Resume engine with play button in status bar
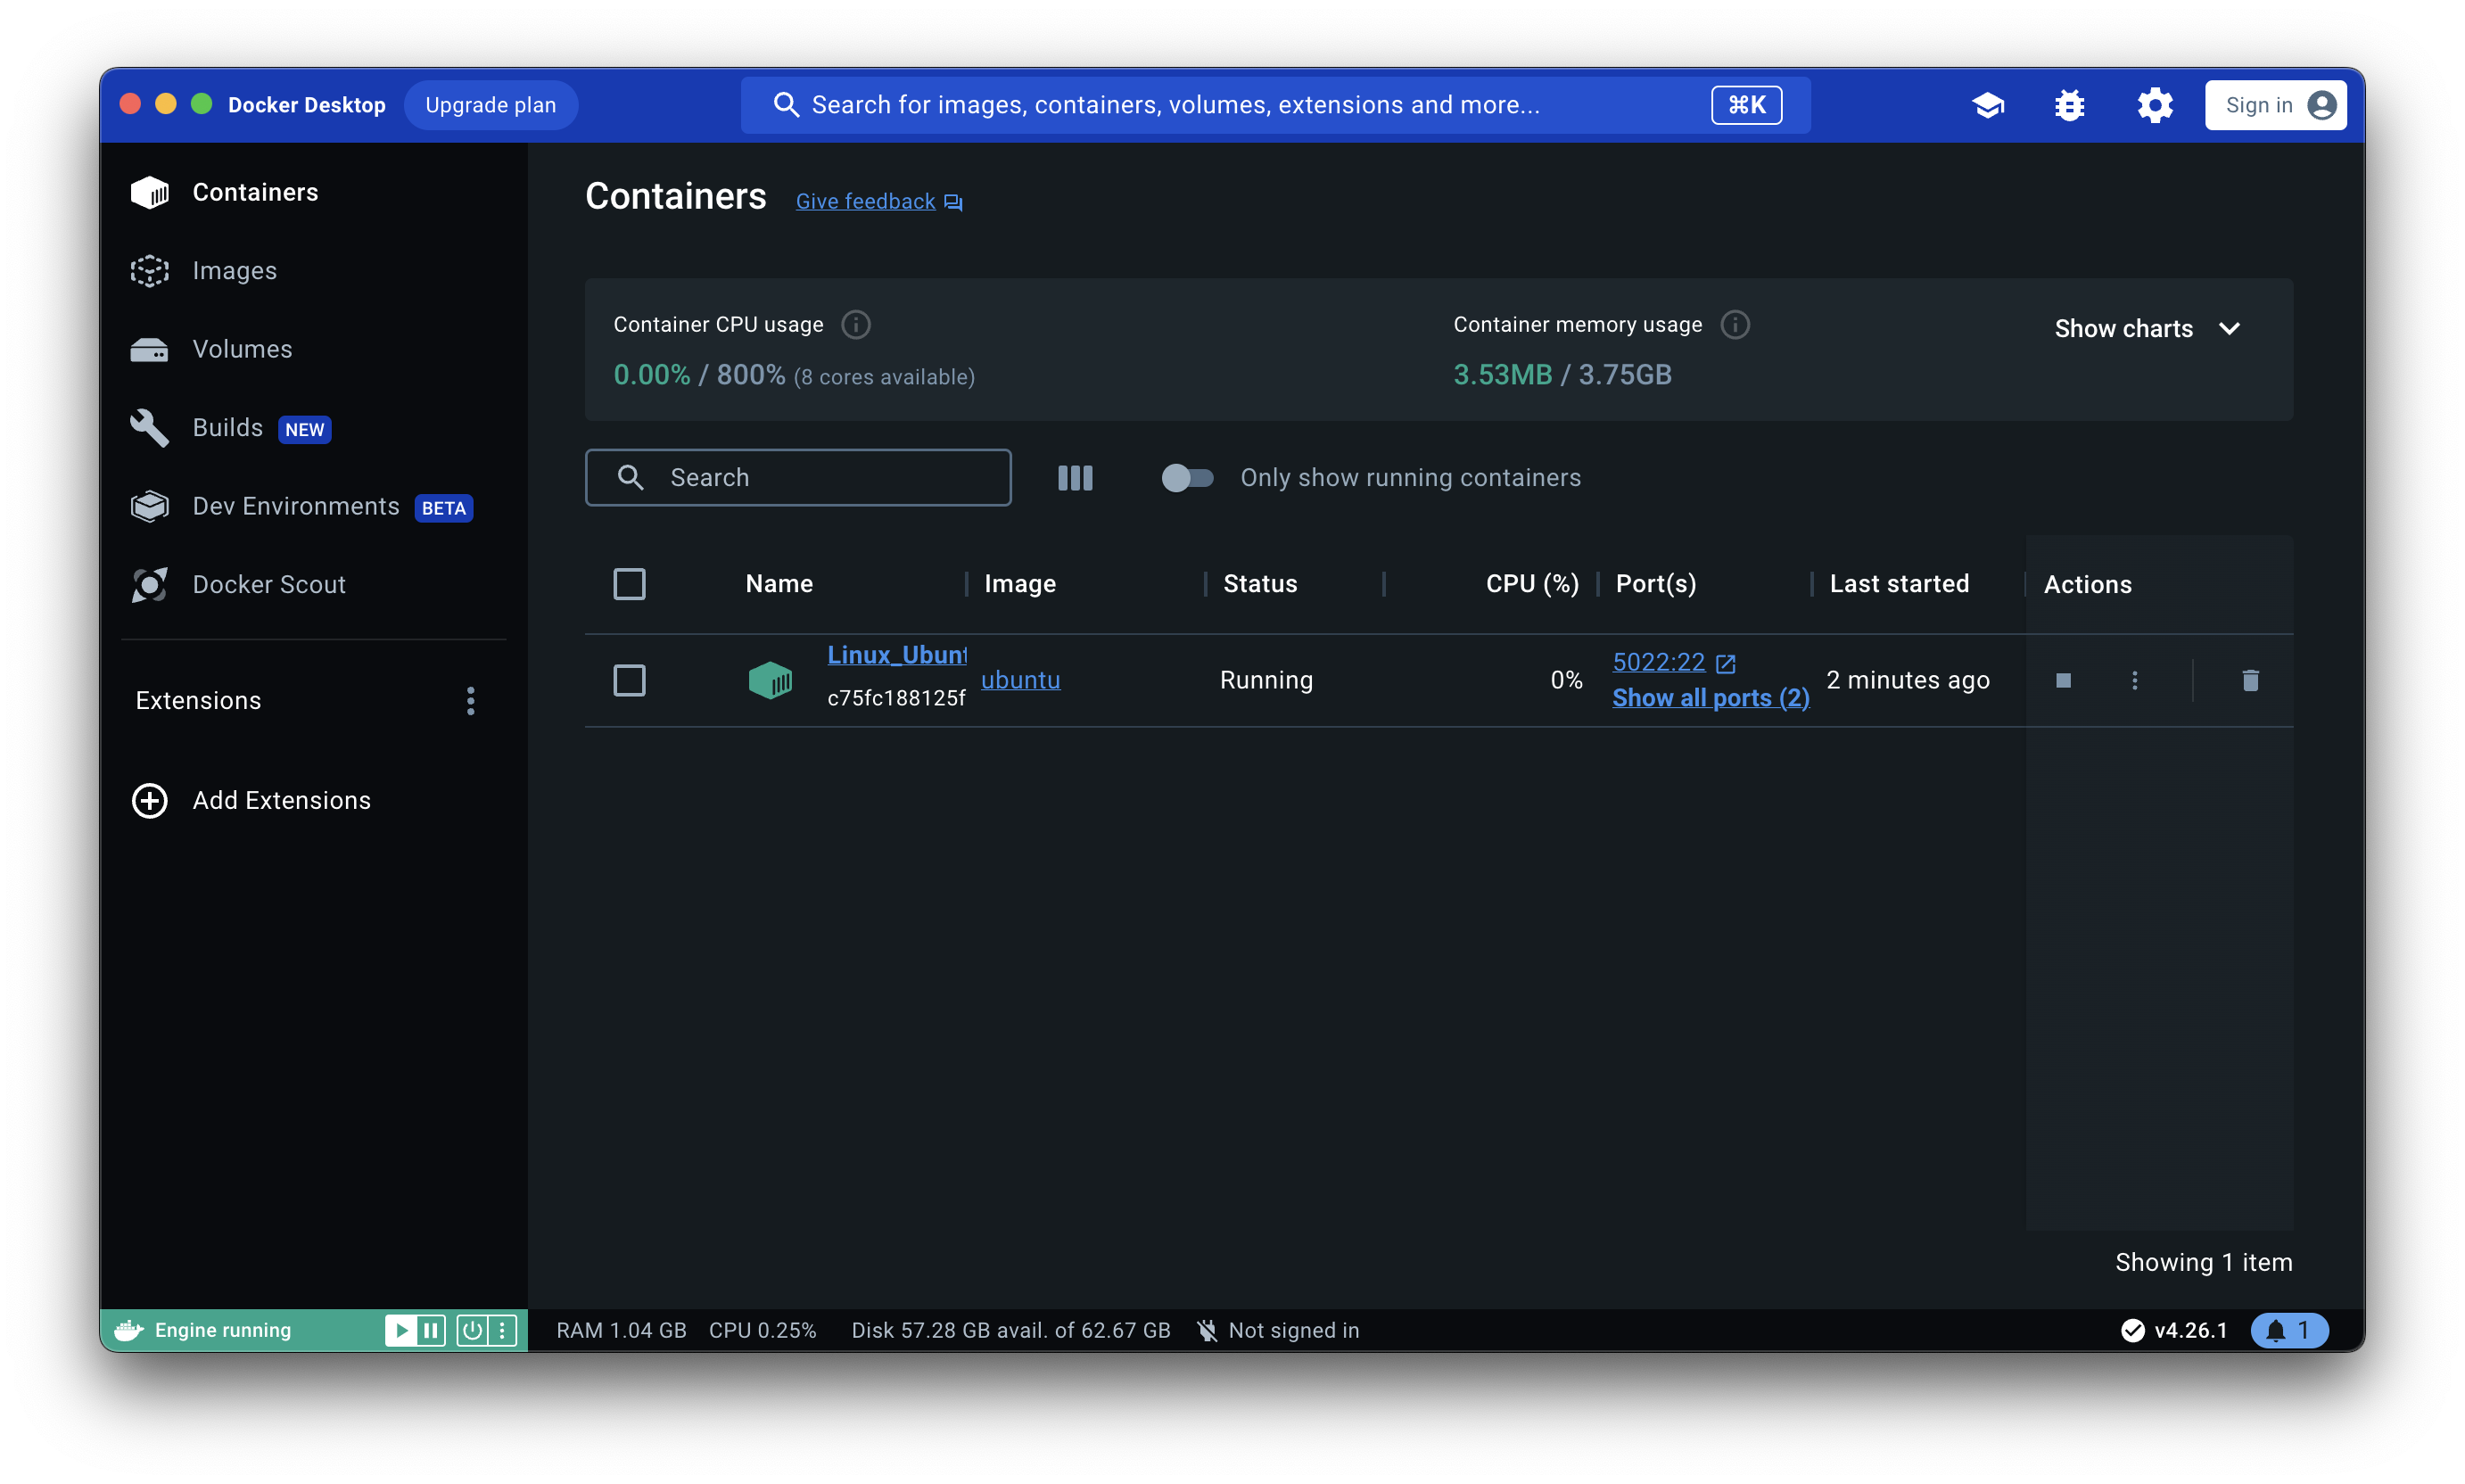Image resolution: width=2465 pixels, height=1484 pixels. click(400, 1329)
